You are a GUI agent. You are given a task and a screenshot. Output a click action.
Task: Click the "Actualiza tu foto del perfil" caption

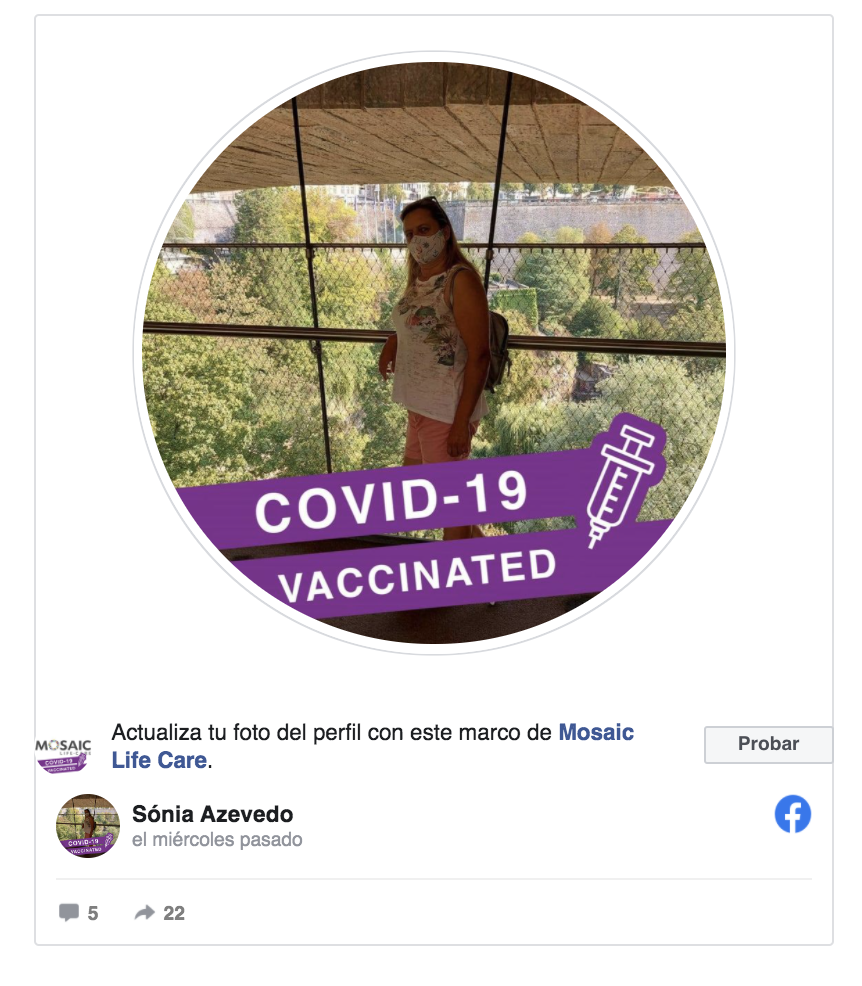(330, 732)
